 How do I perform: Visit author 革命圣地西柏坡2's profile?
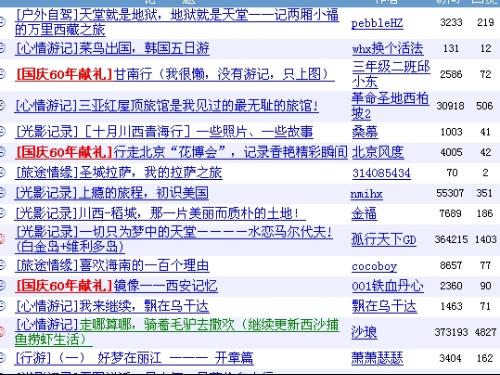pyautogui.click(x=390, y=106)
